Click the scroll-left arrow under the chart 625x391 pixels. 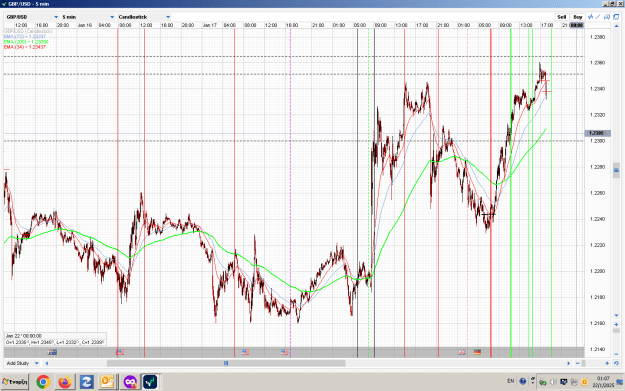[47, 363]
